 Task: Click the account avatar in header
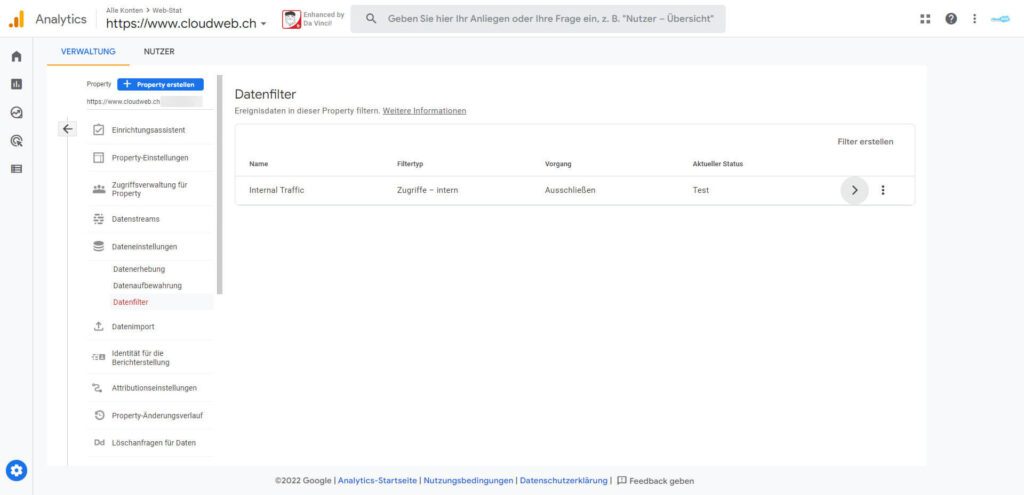coord(1000,19)
